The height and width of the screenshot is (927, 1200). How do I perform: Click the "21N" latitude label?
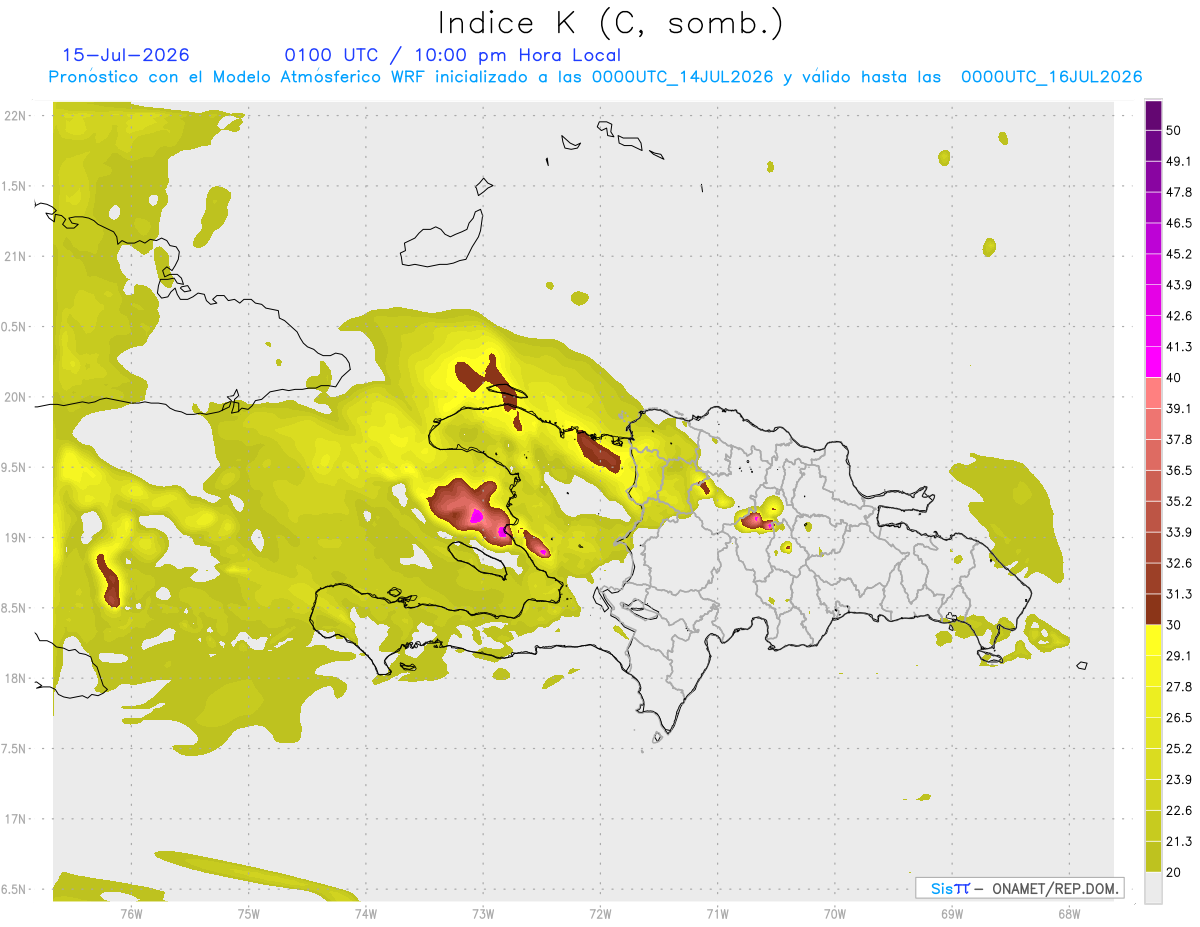[x=16, y=256]
